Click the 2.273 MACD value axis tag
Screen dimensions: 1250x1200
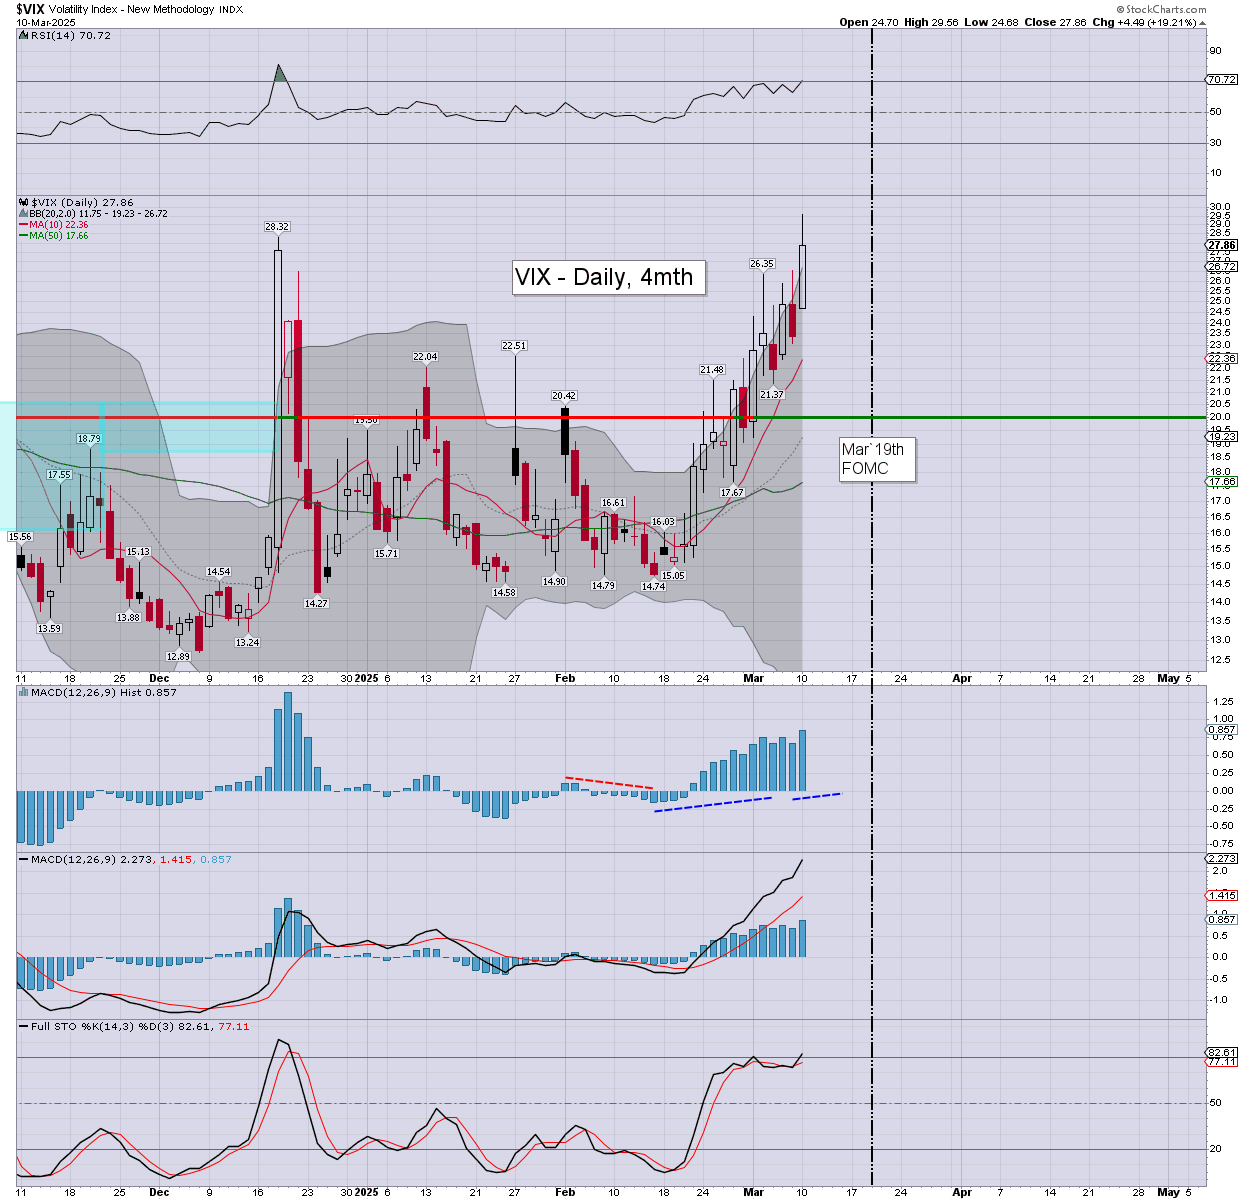tap(1222, 858)
